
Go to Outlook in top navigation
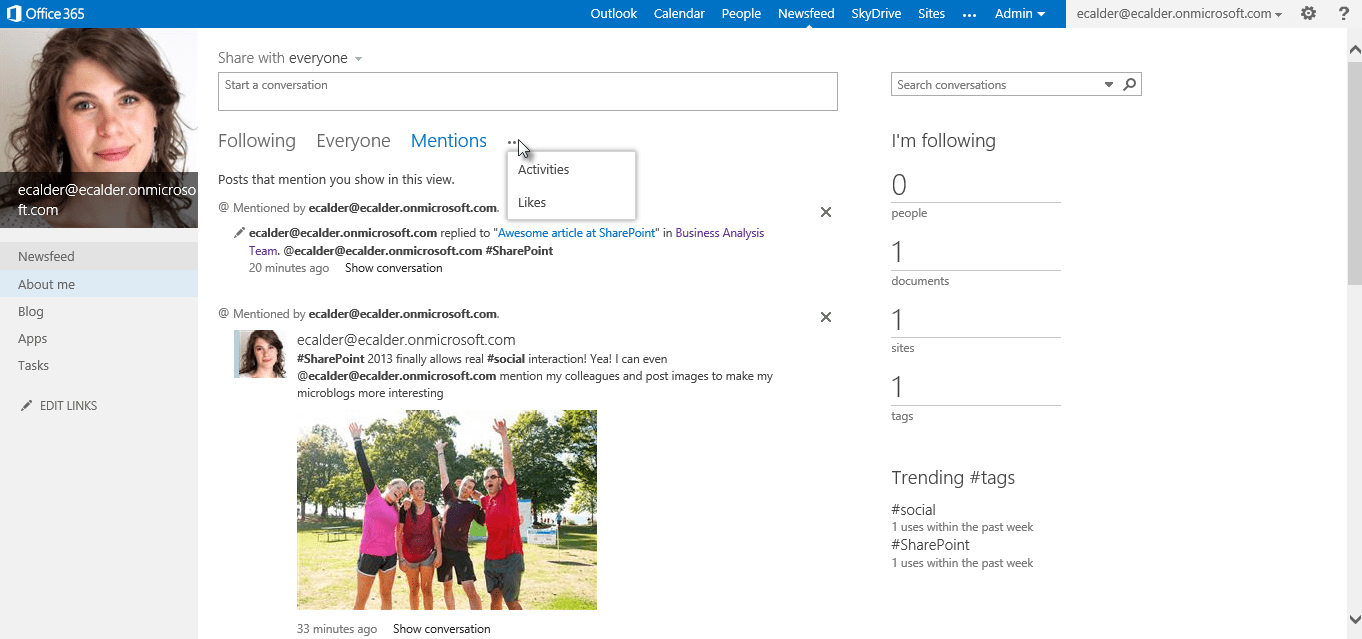(614, 14)
